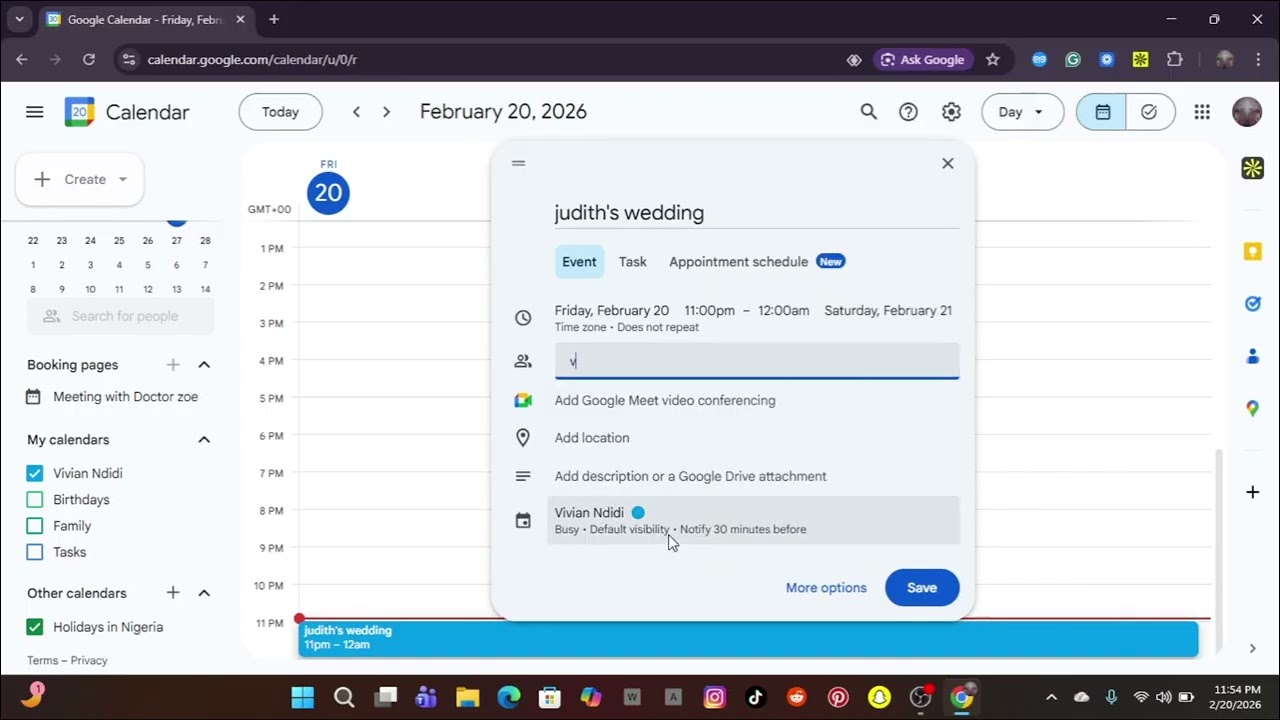The width and height of the screenshot is (1280, 720).
Task: Check the Birthdays calendar
Action: point(35,499)
